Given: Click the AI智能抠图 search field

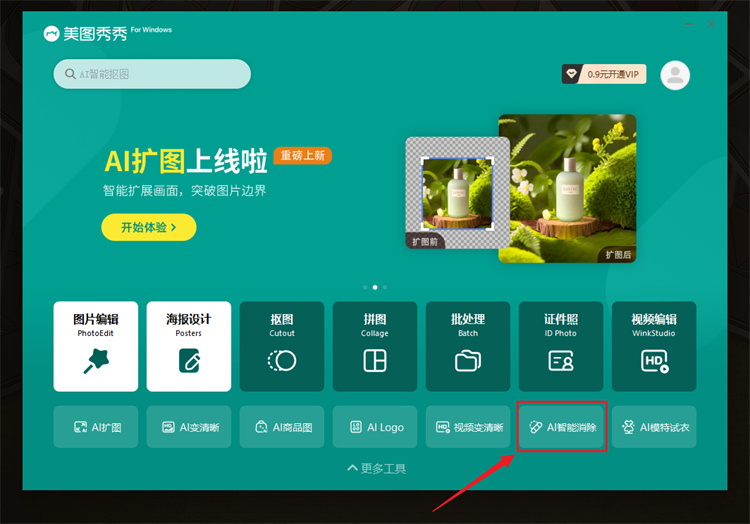Looking at the screenshot, I should [152, 74].
